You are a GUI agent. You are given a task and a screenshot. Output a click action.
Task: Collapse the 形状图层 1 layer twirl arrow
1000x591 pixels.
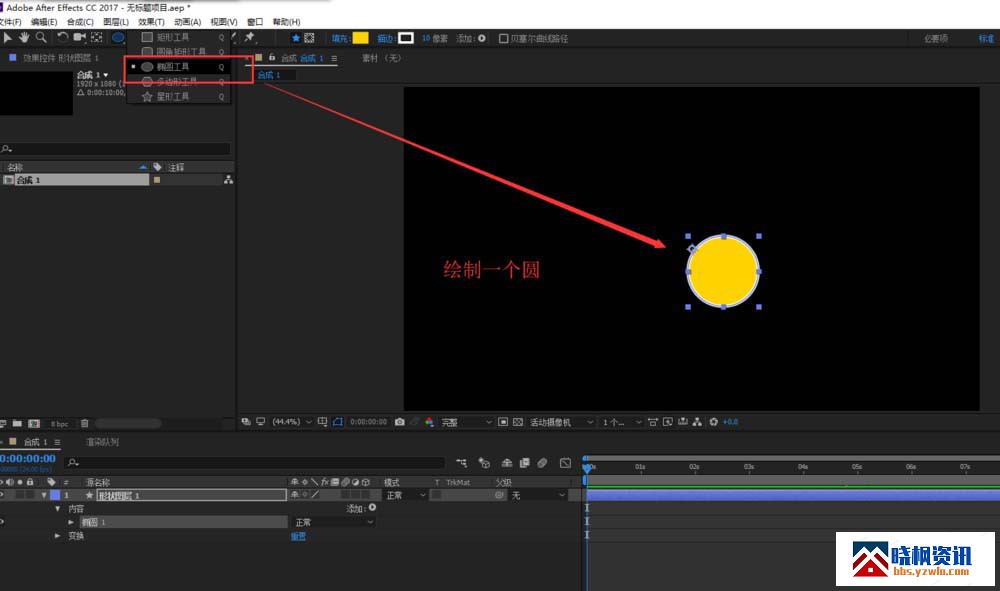tap(44, 495)
